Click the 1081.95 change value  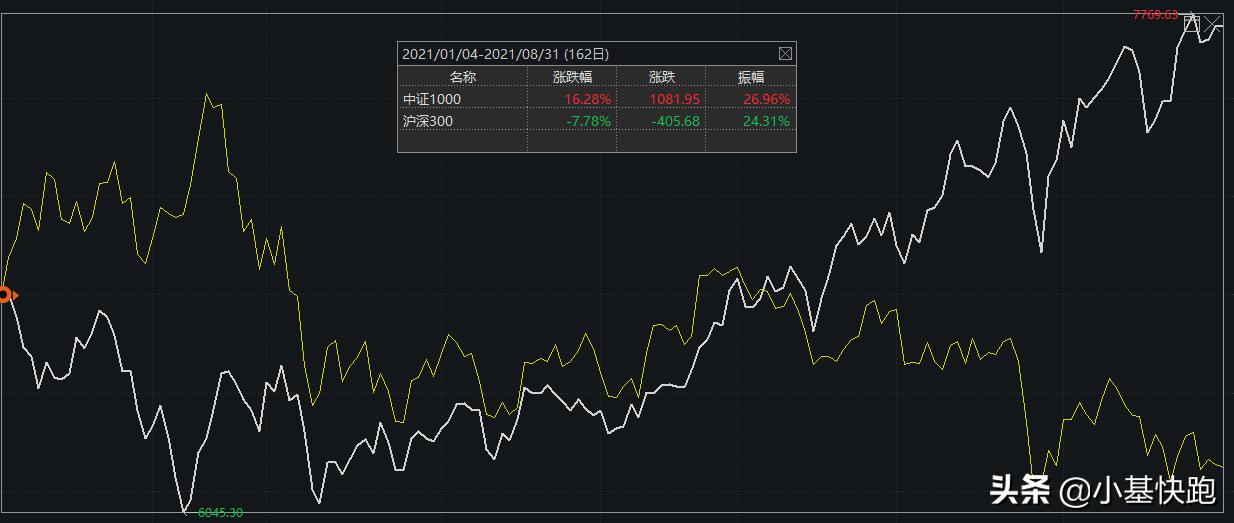coord(674,99)
